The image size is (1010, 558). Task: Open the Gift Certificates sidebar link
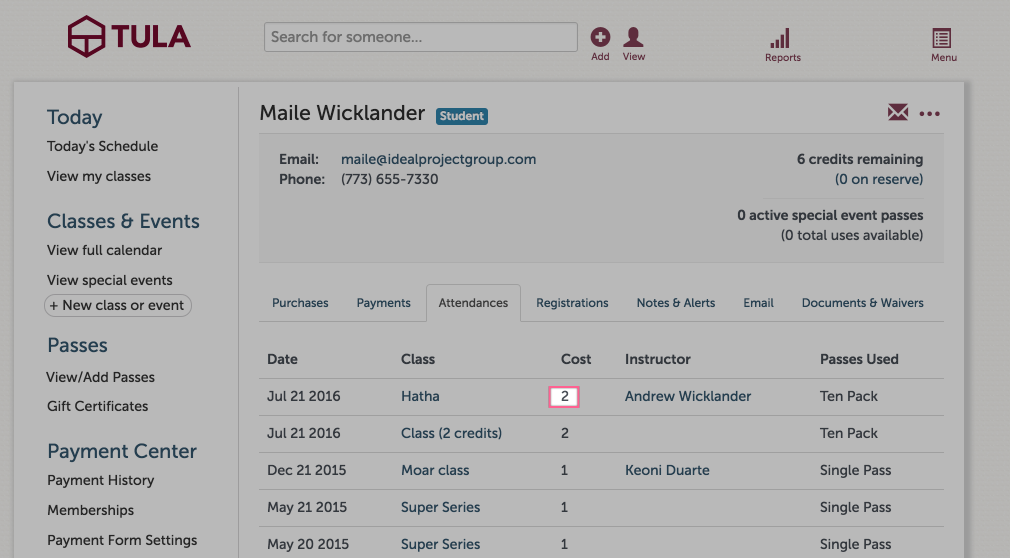[x=97, y=406]
